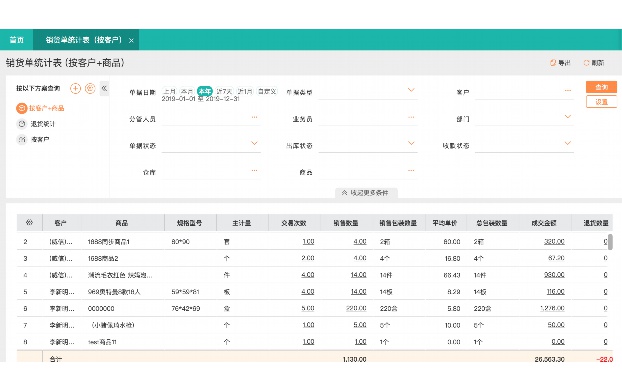Viewport: 622px width, 391px height.
Task: Click the orange 查询 button
Action: click(601, 87)
